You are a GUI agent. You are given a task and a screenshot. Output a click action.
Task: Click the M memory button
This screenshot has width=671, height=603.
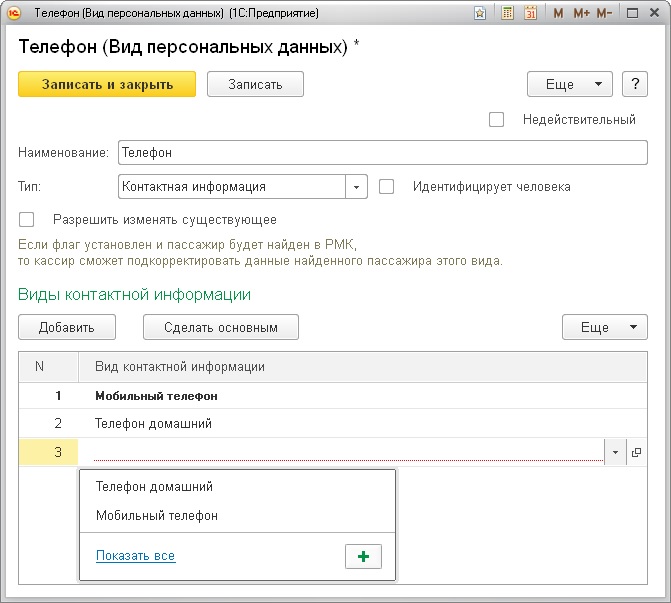(x=558, y=13)
